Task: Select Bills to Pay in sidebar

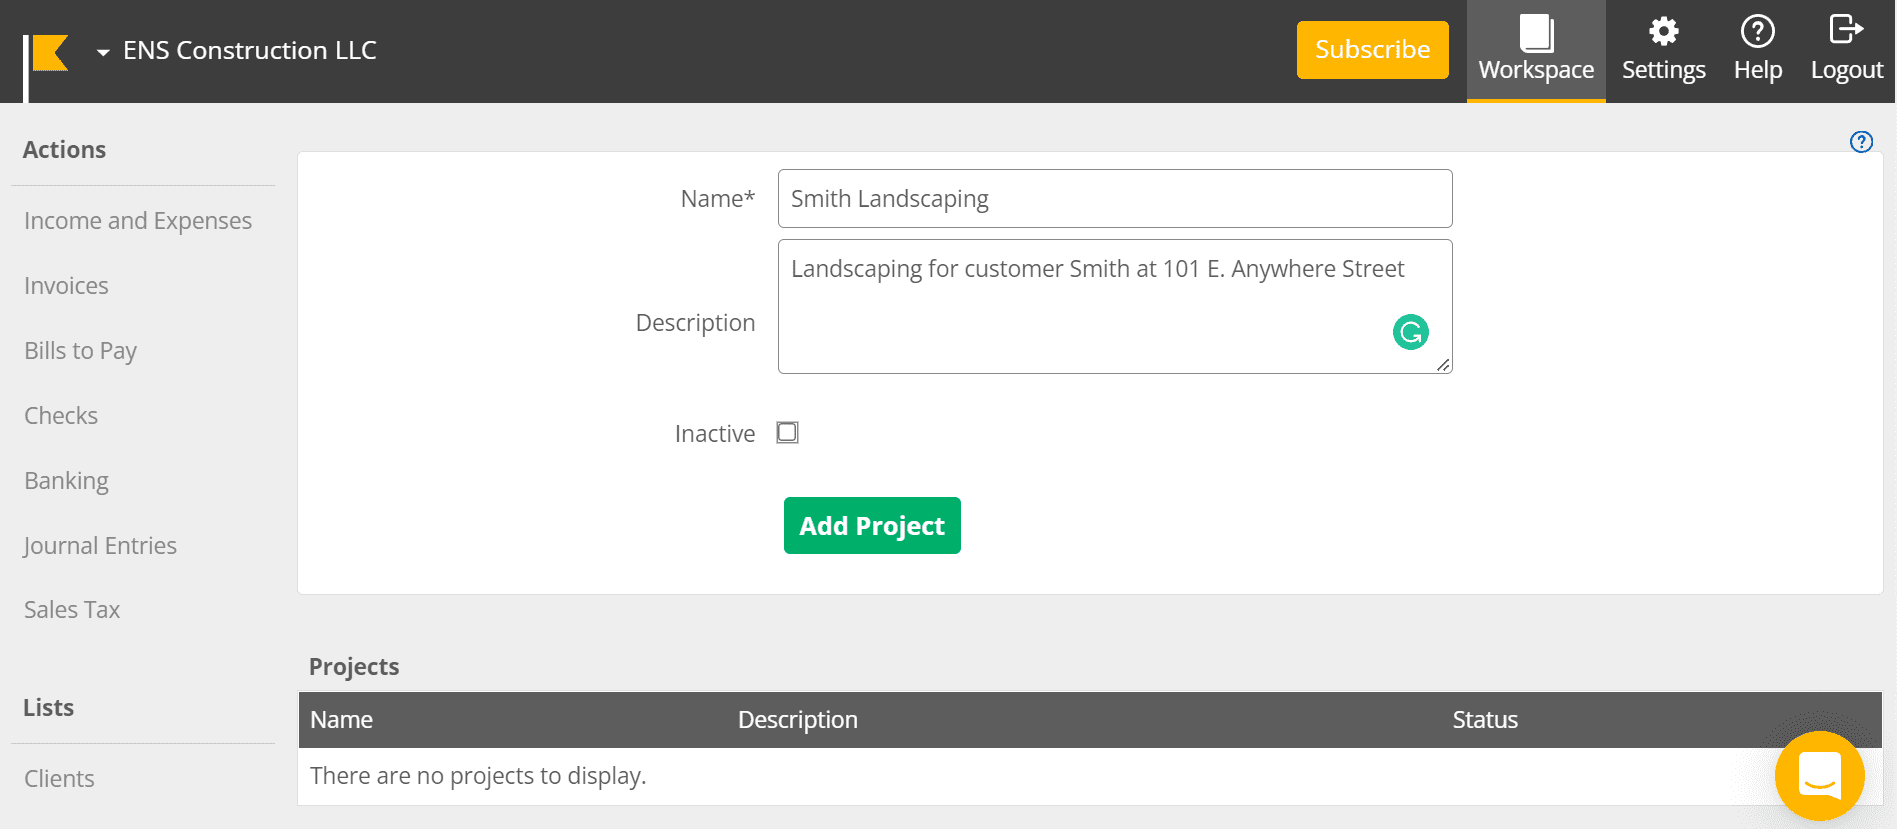Action: pyautogui.click(x=80, y=351)
